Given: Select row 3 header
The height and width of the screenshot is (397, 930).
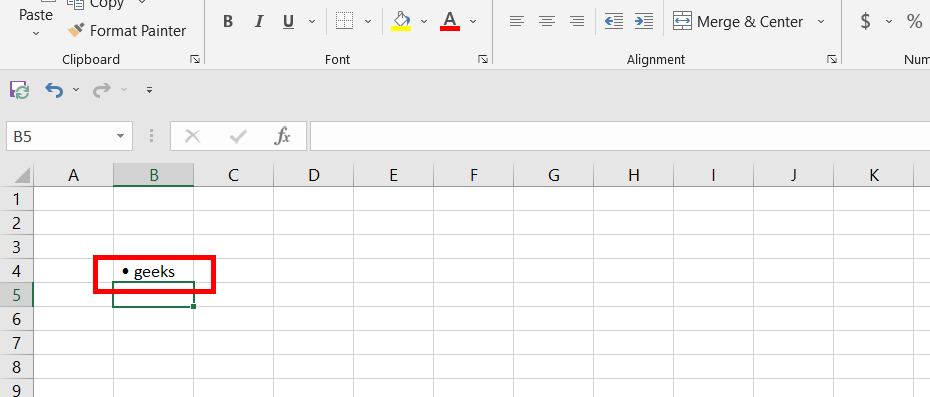Looking at the screenshot, I should pyautogui.click(x=17, y=247).
